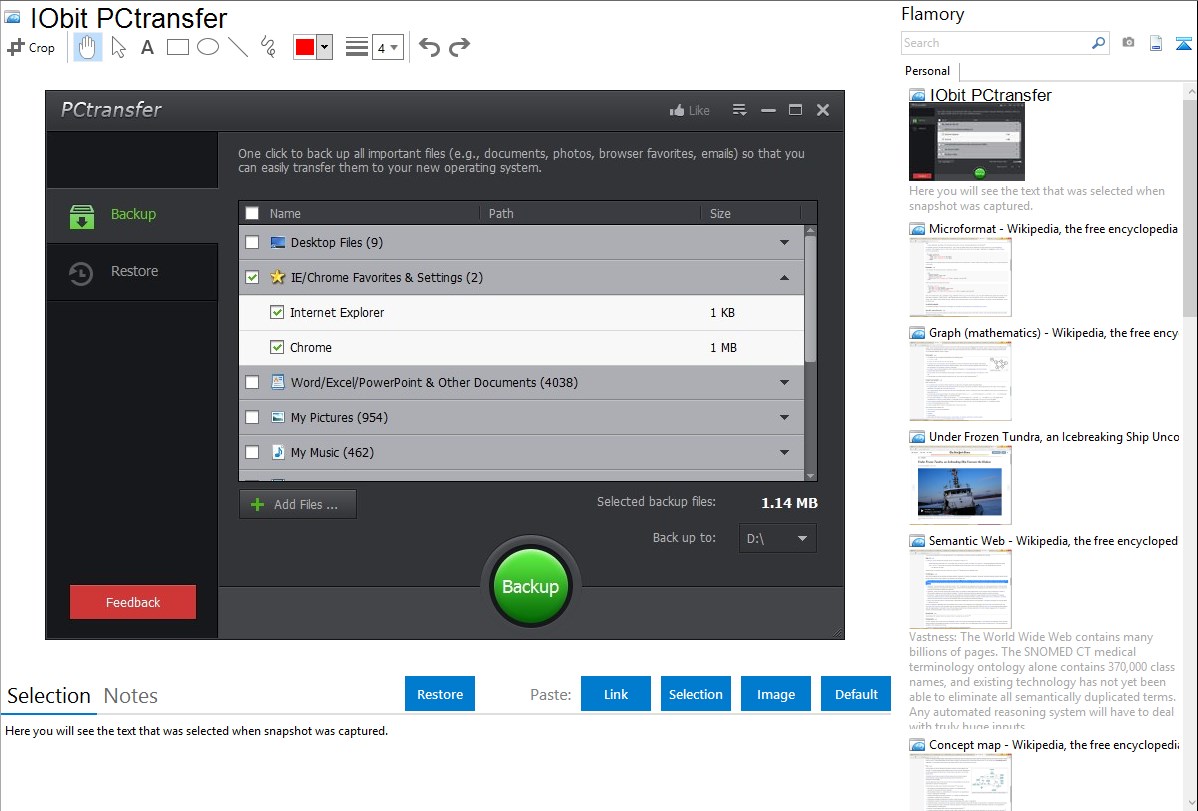Click the Internet Explorer 1 KB size
The image size is (1198, 811).
[722, 313]
